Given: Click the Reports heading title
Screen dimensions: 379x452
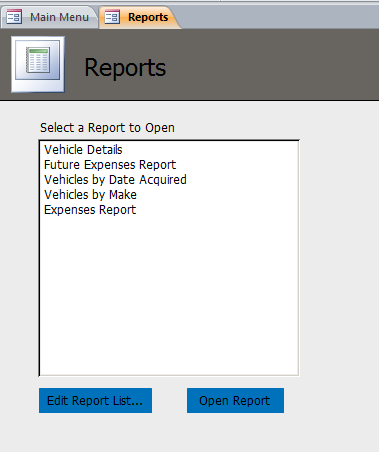Looking at the screenshot, I should [x=125, y=68].
